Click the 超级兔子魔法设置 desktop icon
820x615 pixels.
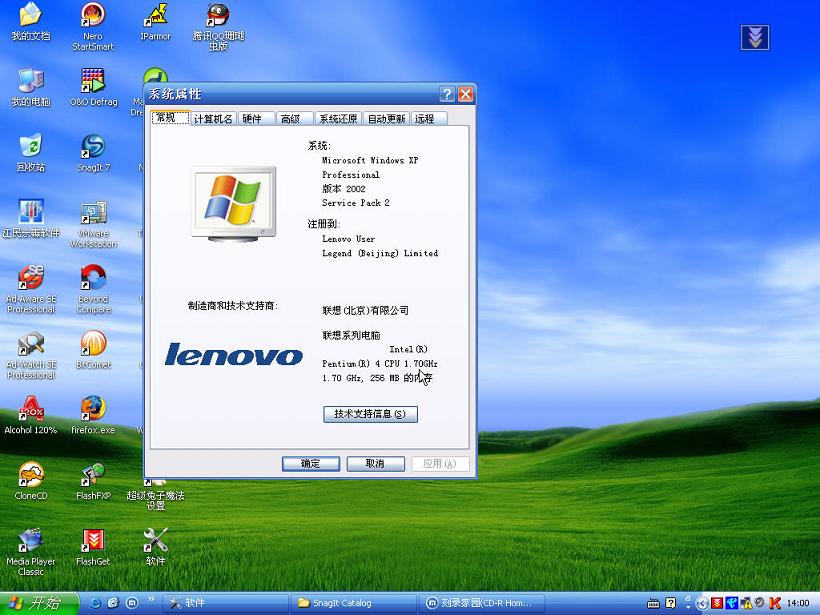(155, 495)
